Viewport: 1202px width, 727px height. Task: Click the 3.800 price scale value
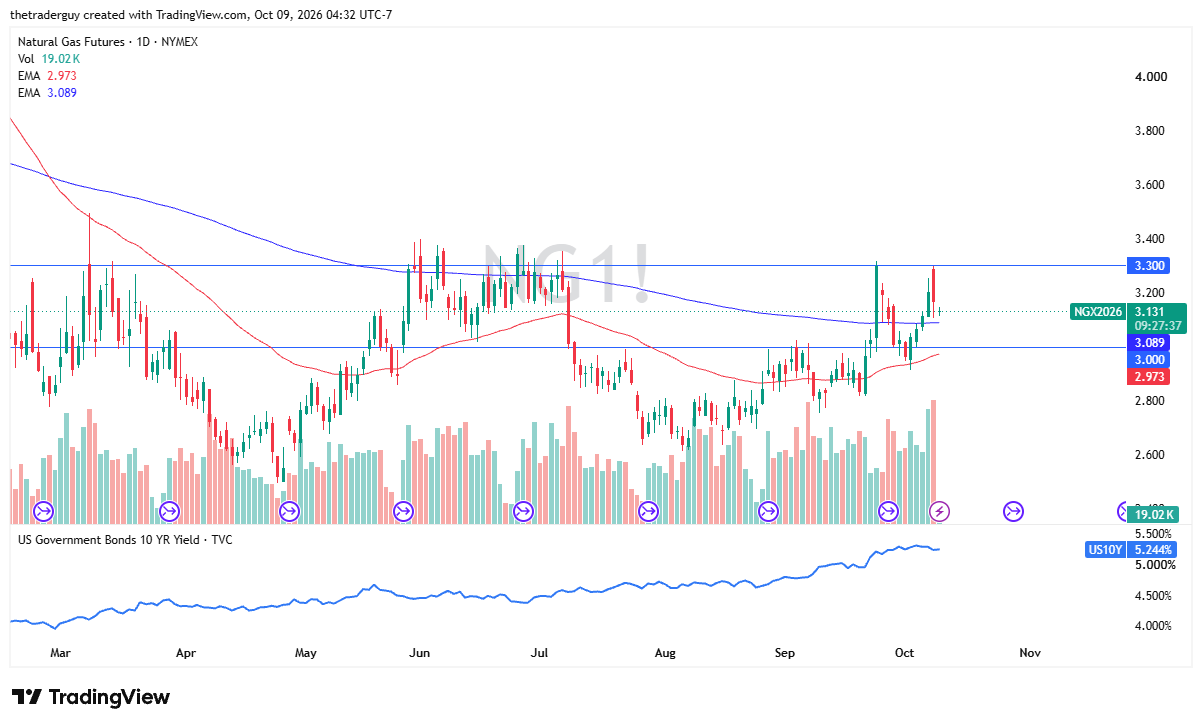1149,131
